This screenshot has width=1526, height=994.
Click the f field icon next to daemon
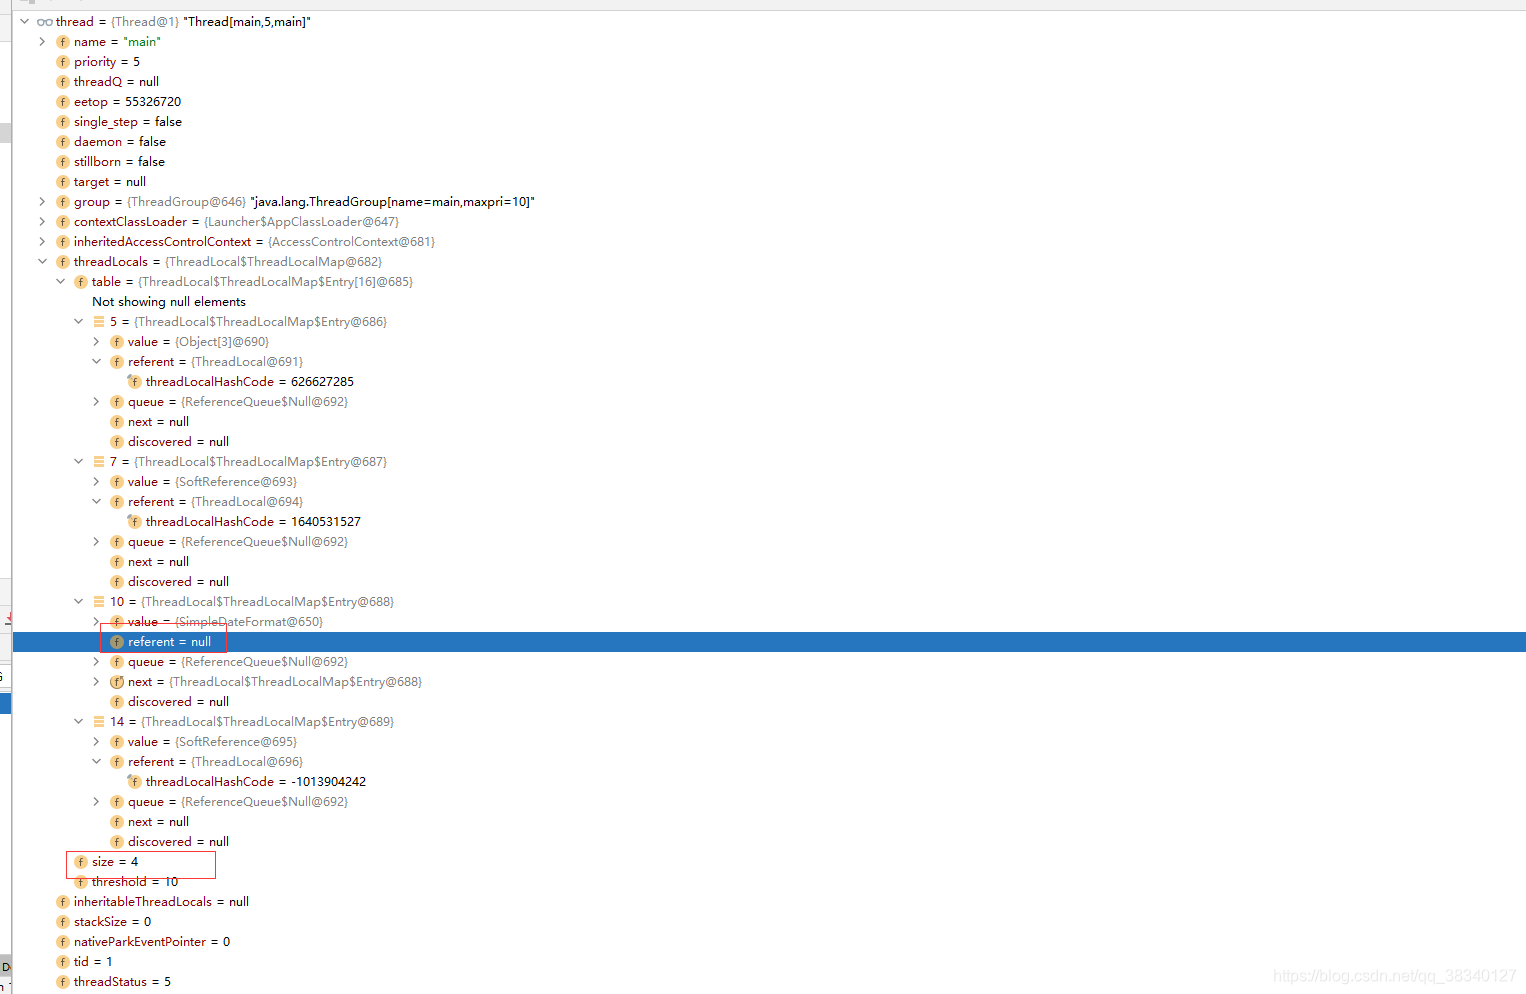(62, 141)
